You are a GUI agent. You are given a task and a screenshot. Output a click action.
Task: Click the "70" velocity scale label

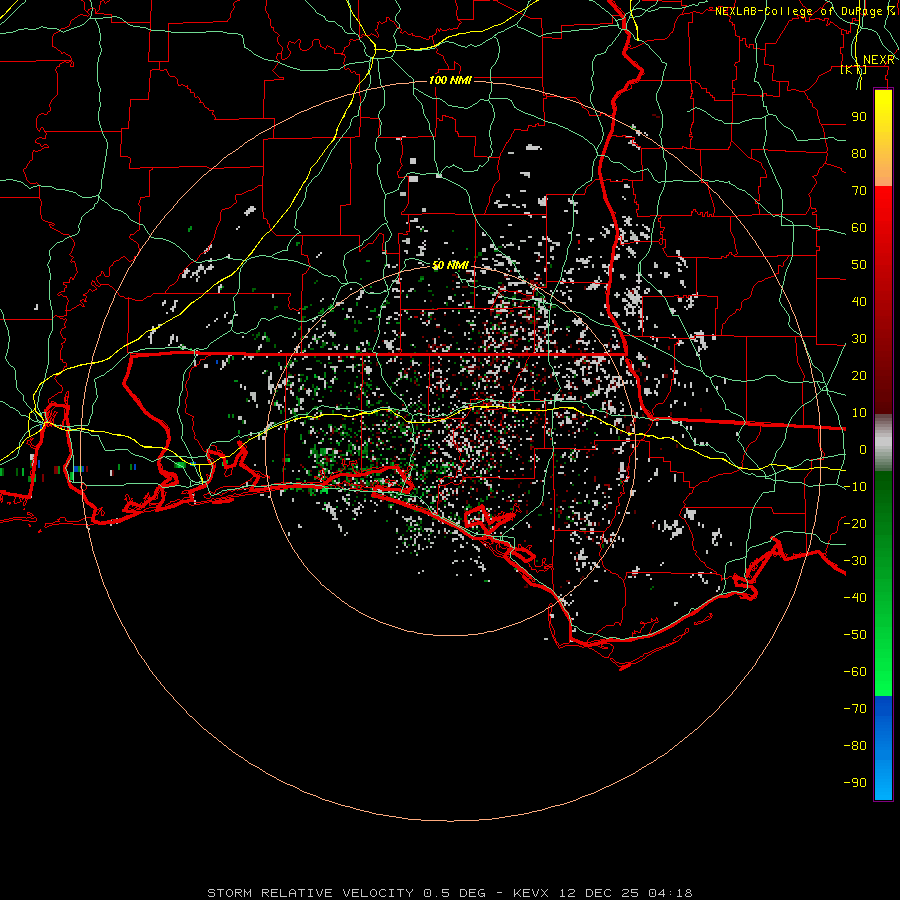click(x=859, y=191)
